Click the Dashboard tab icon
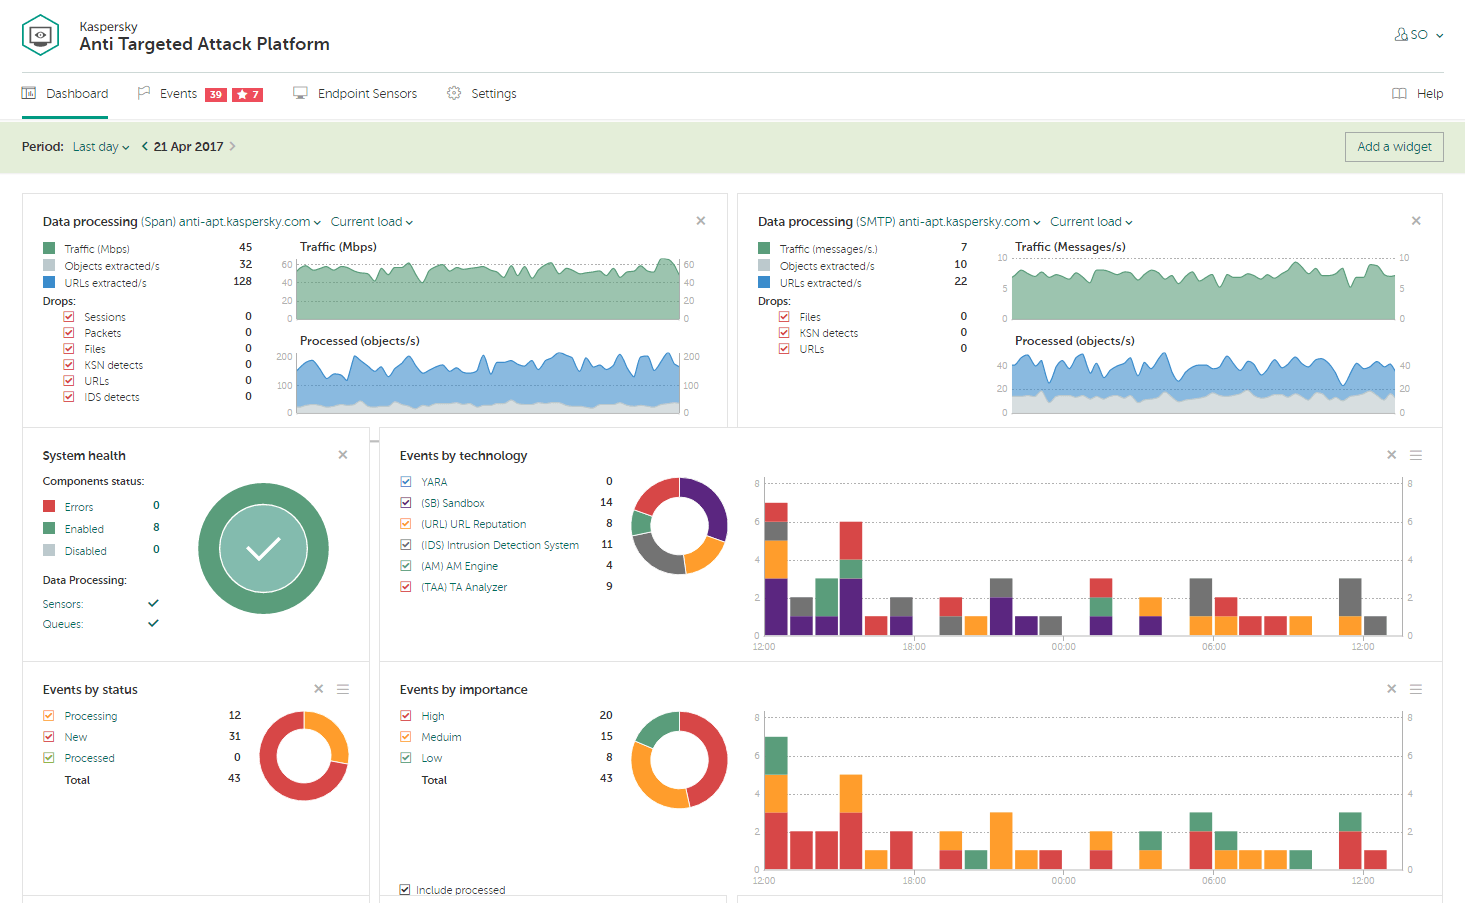Screen dimensions: 1465x903 click(x=29, y=93)
